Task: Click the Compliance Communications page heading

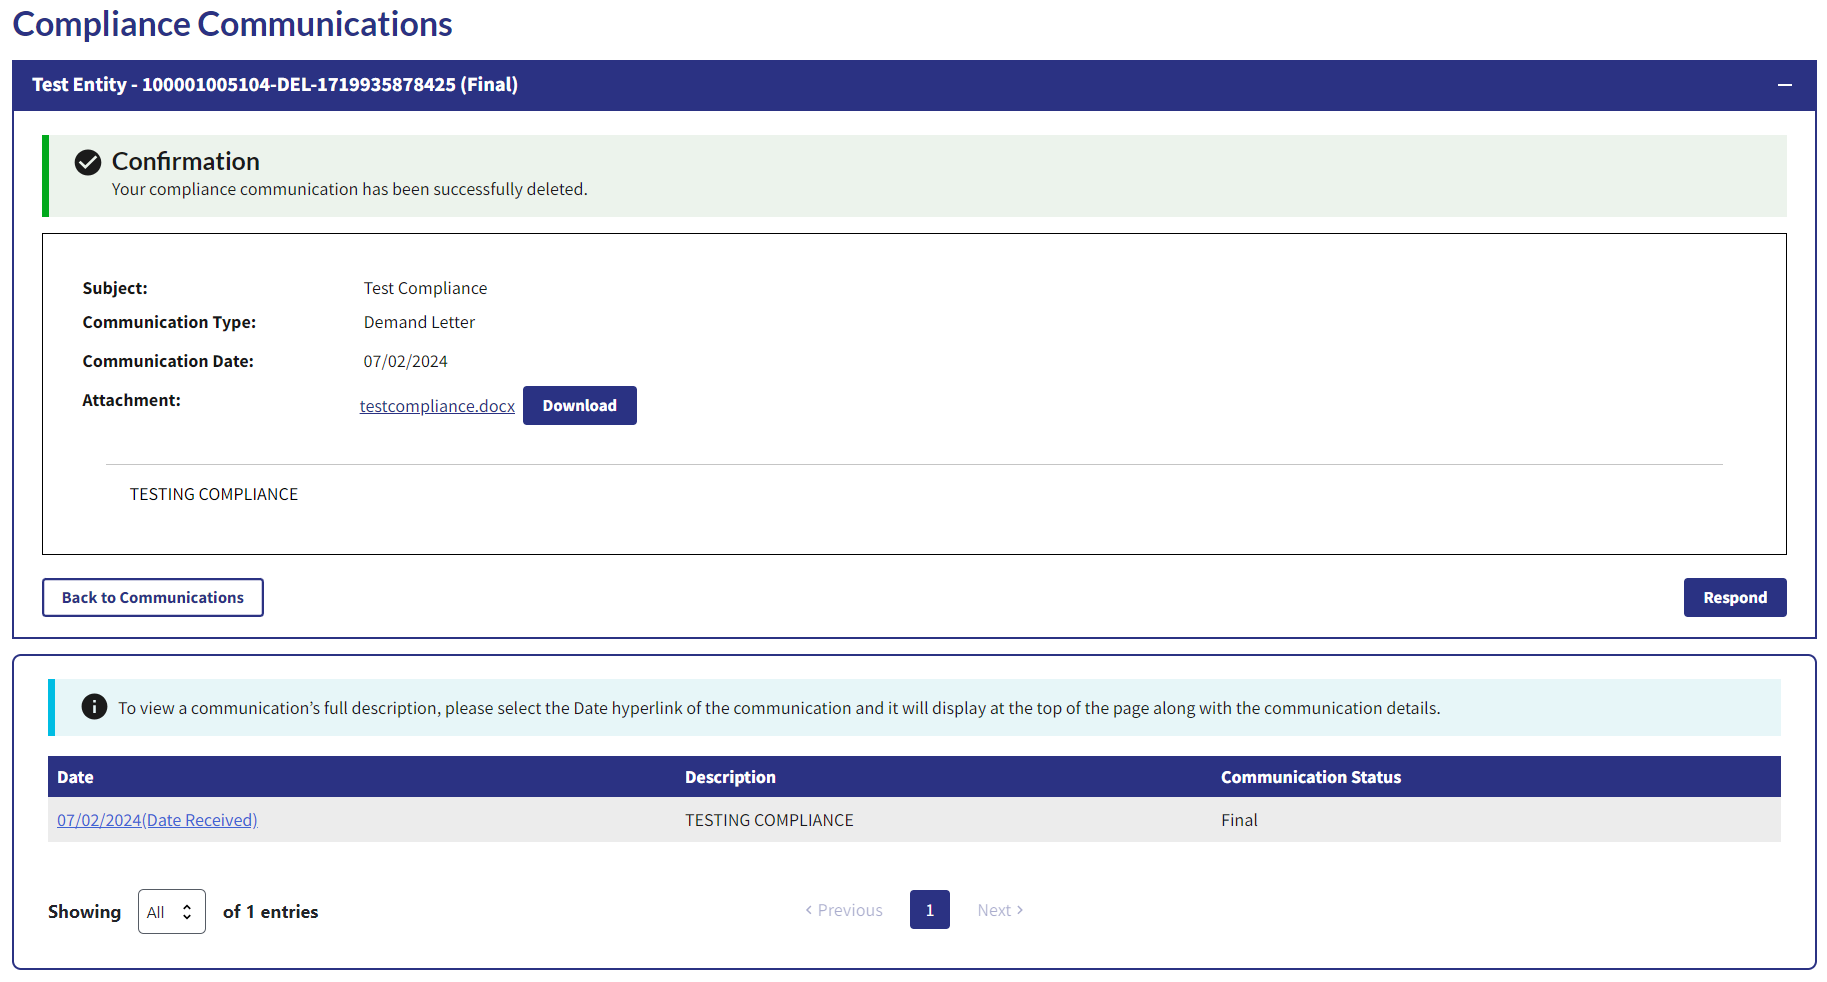Action: (232, 24)
